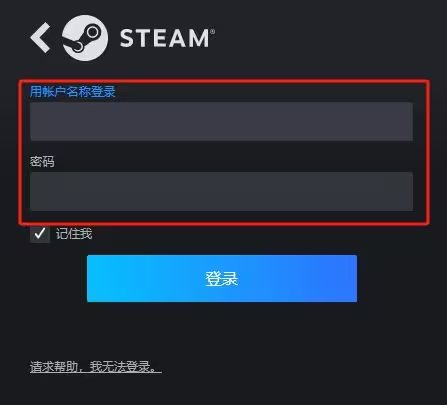The width and height of the screenshot is (447, 405).
Task: Focus the 密码 password input field
Action: point(221,191)
